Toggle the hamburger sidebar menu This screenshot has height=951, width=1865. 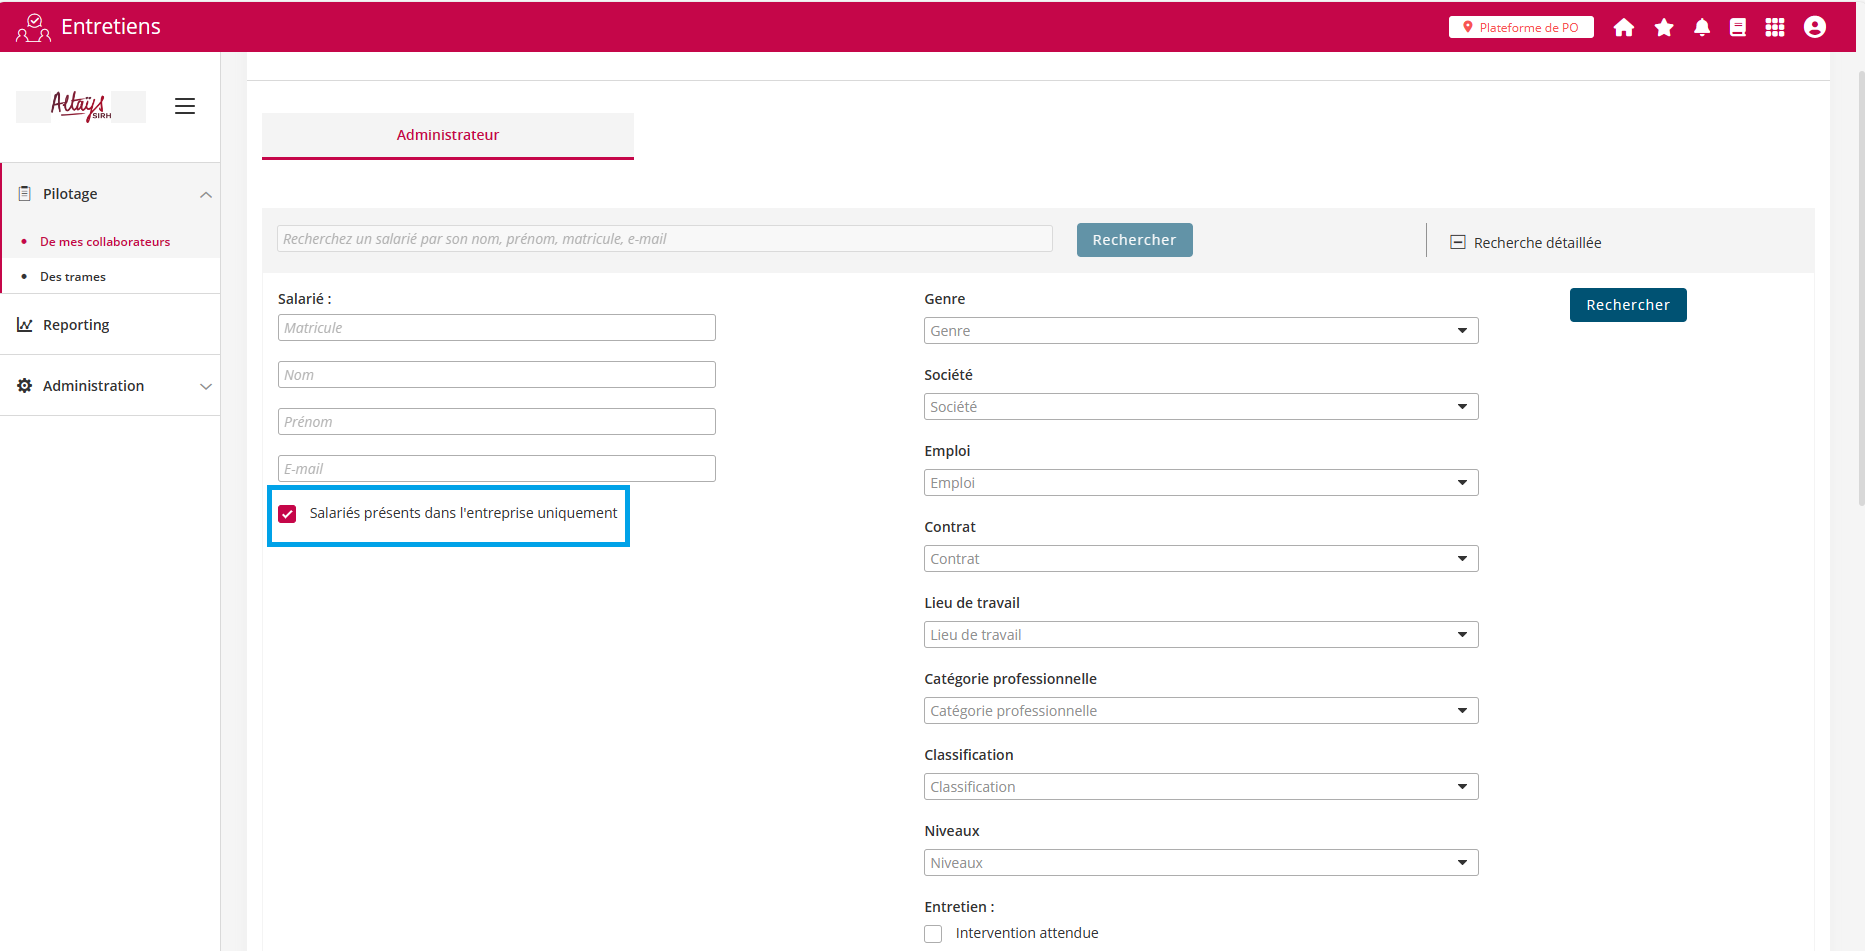tap(185, 106)
